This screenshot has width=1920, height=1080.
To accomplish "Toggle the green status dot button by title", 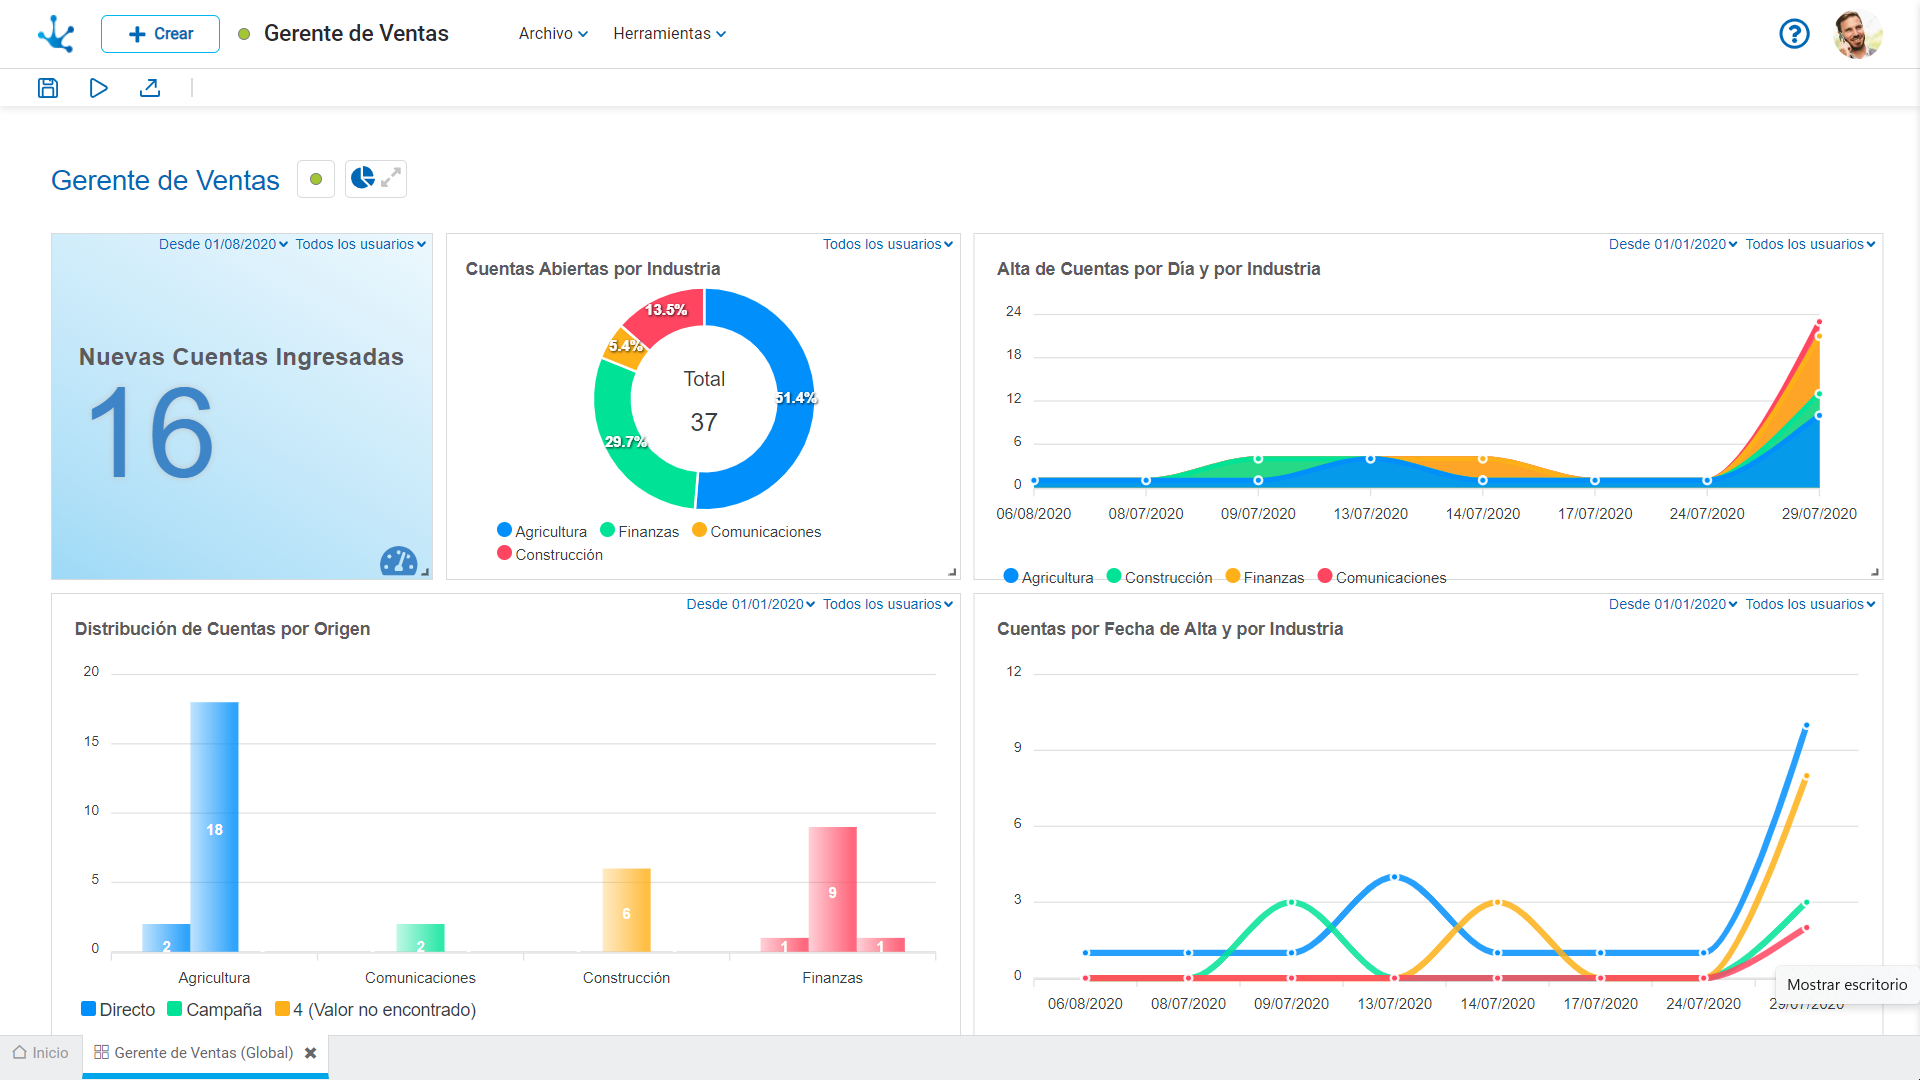I will coord(316,179).
